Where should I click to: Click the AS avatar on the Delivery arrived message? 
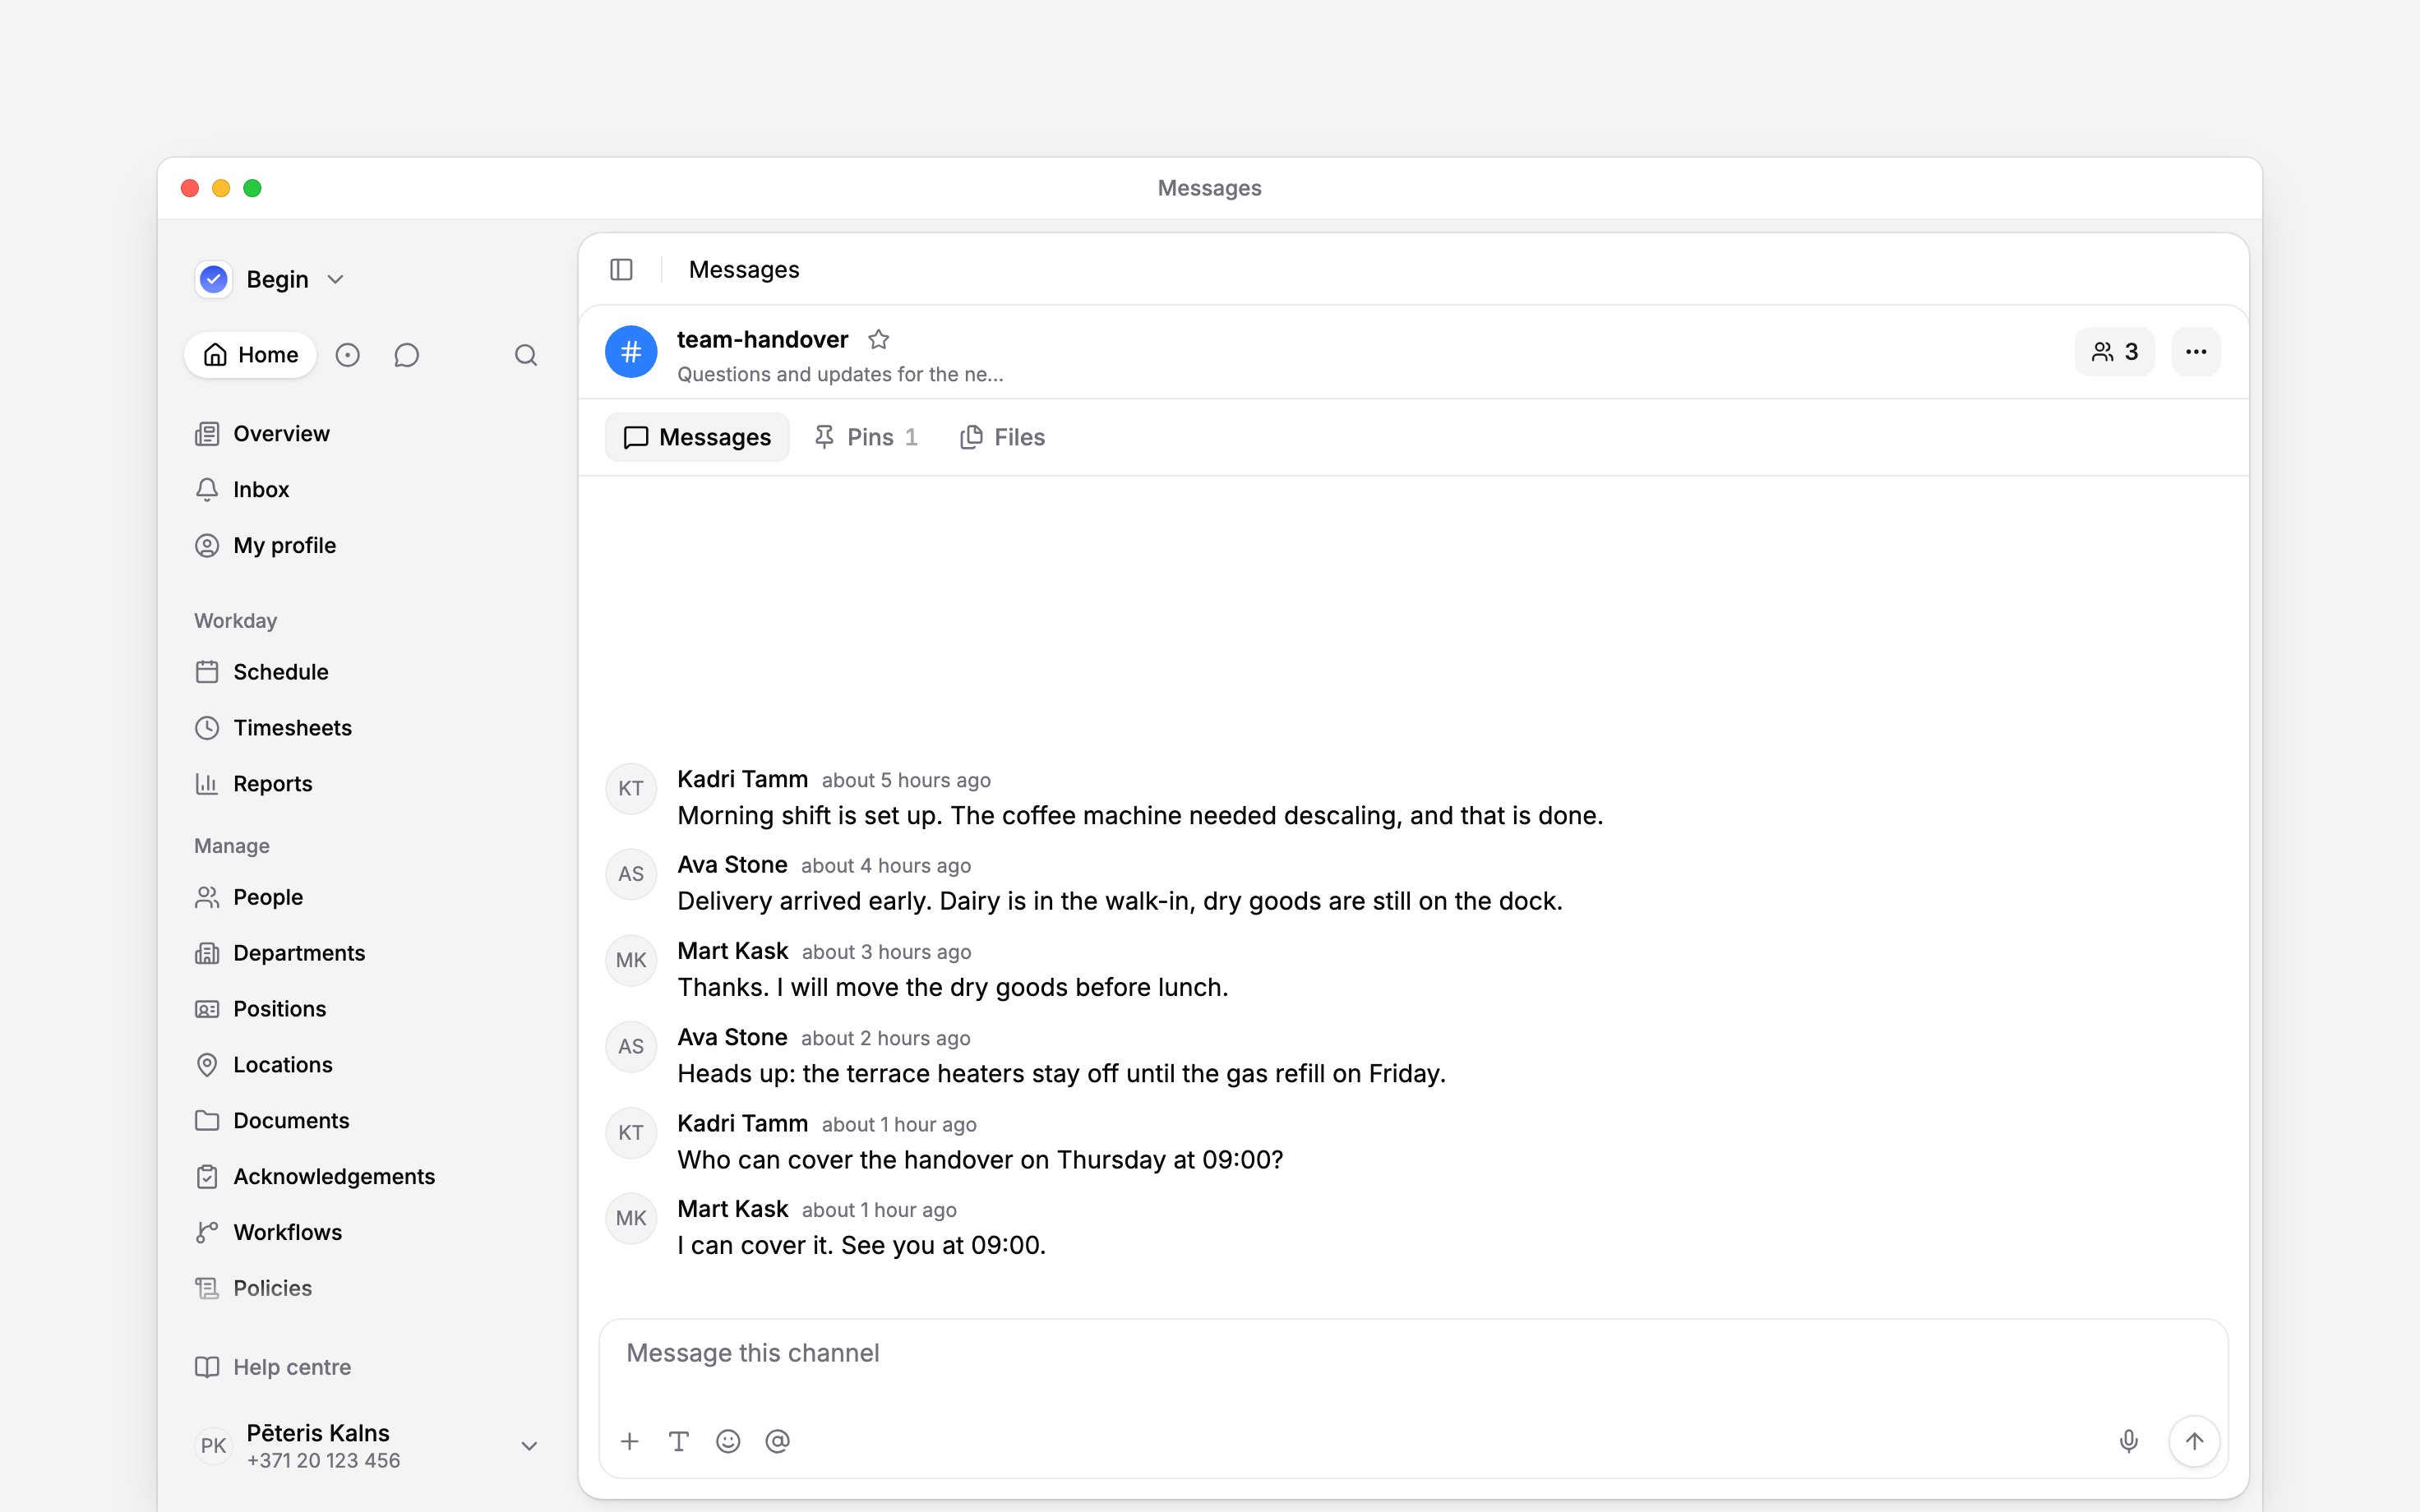pyautogui.click(x=631, y=874)
